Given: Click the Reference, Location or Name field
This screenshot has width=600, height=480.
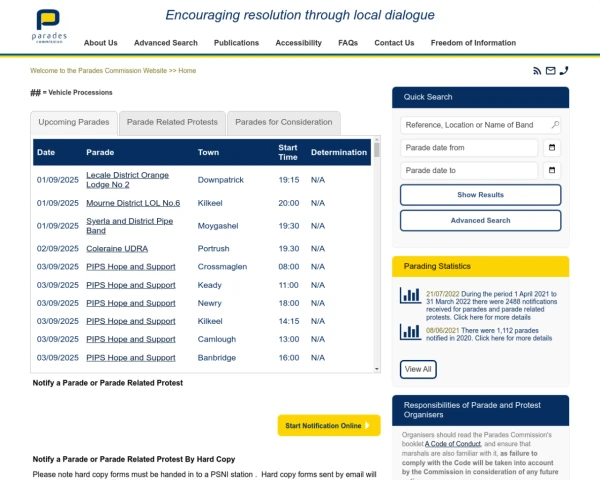Looking at the screenshot, I should point(481,125).
